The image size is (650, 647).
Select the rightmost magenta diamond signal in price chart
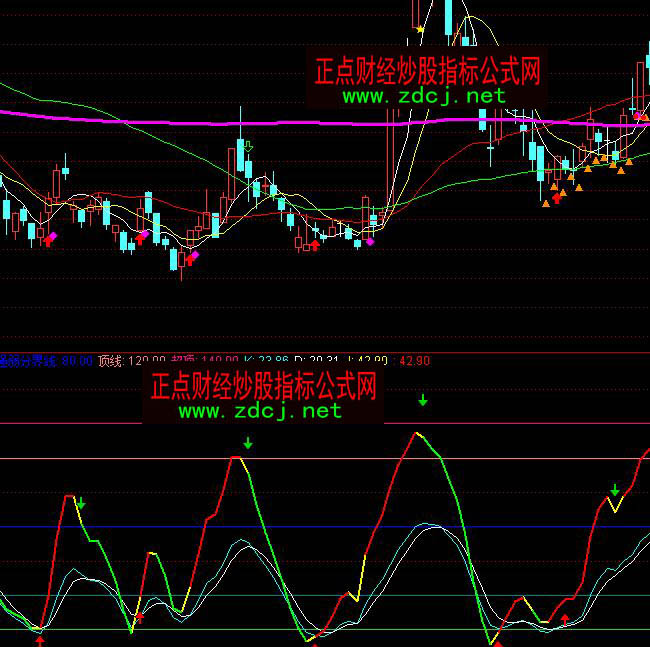click(370, 241)
